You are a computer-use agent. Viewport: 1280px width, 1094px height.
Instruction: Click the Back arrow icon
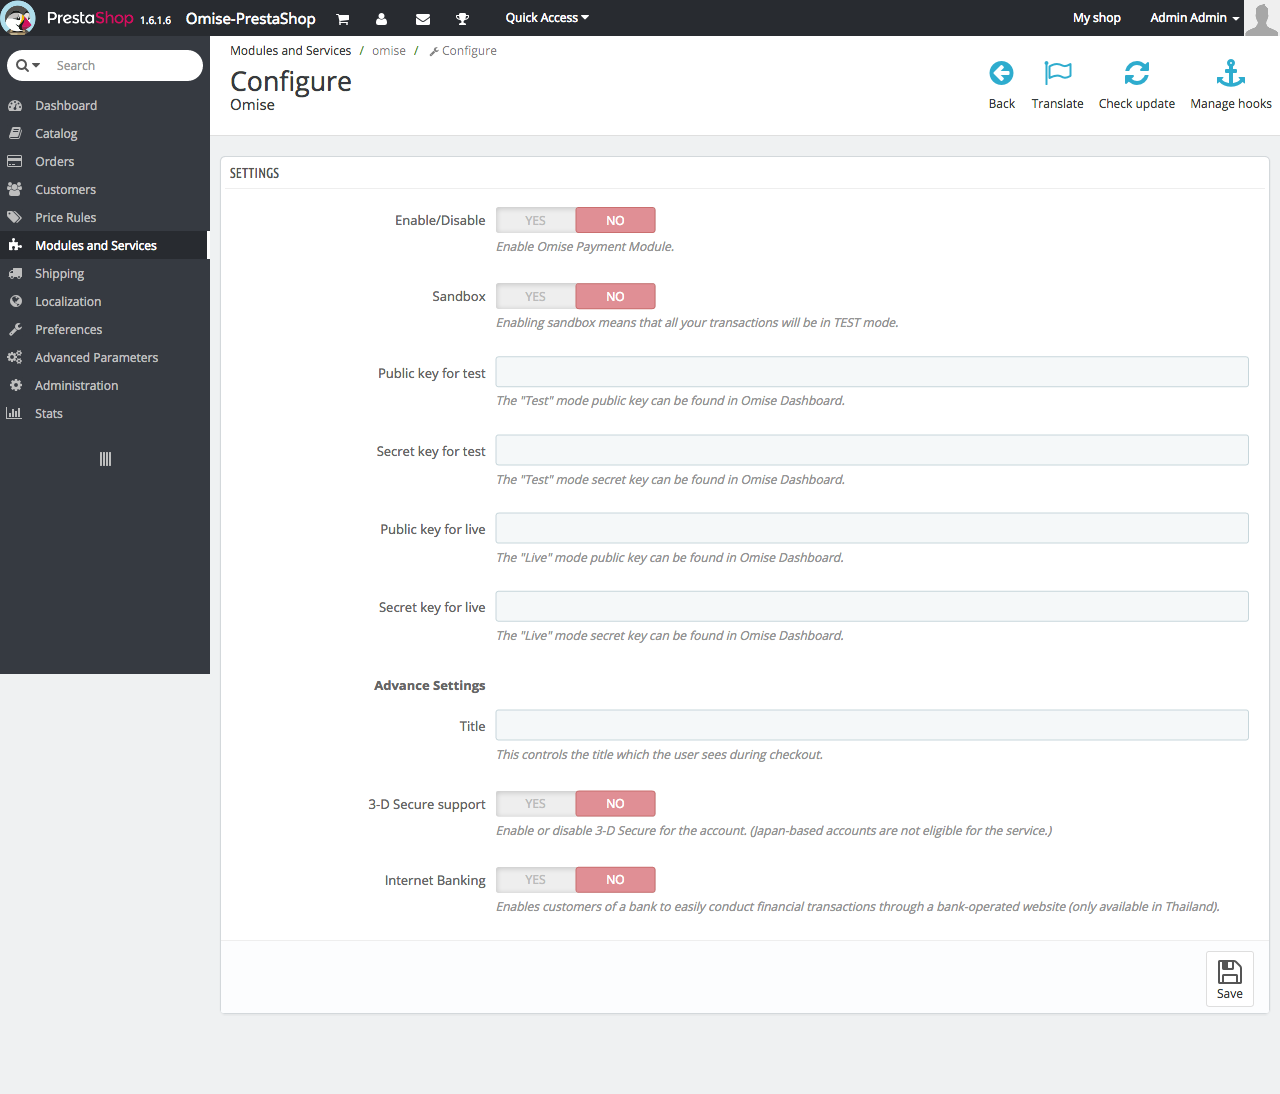[x=1001, y=73]
